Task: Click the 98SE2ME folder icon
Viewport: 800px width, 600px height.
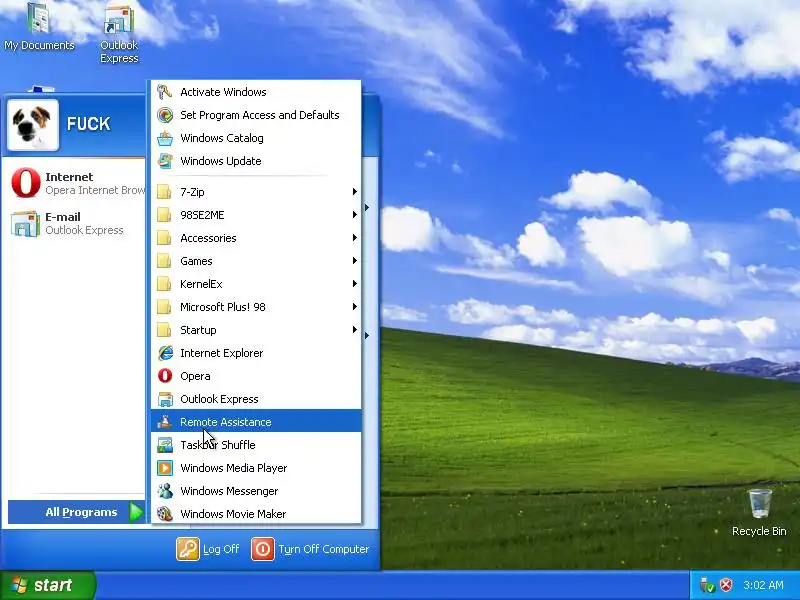Action: coord(164,215)
